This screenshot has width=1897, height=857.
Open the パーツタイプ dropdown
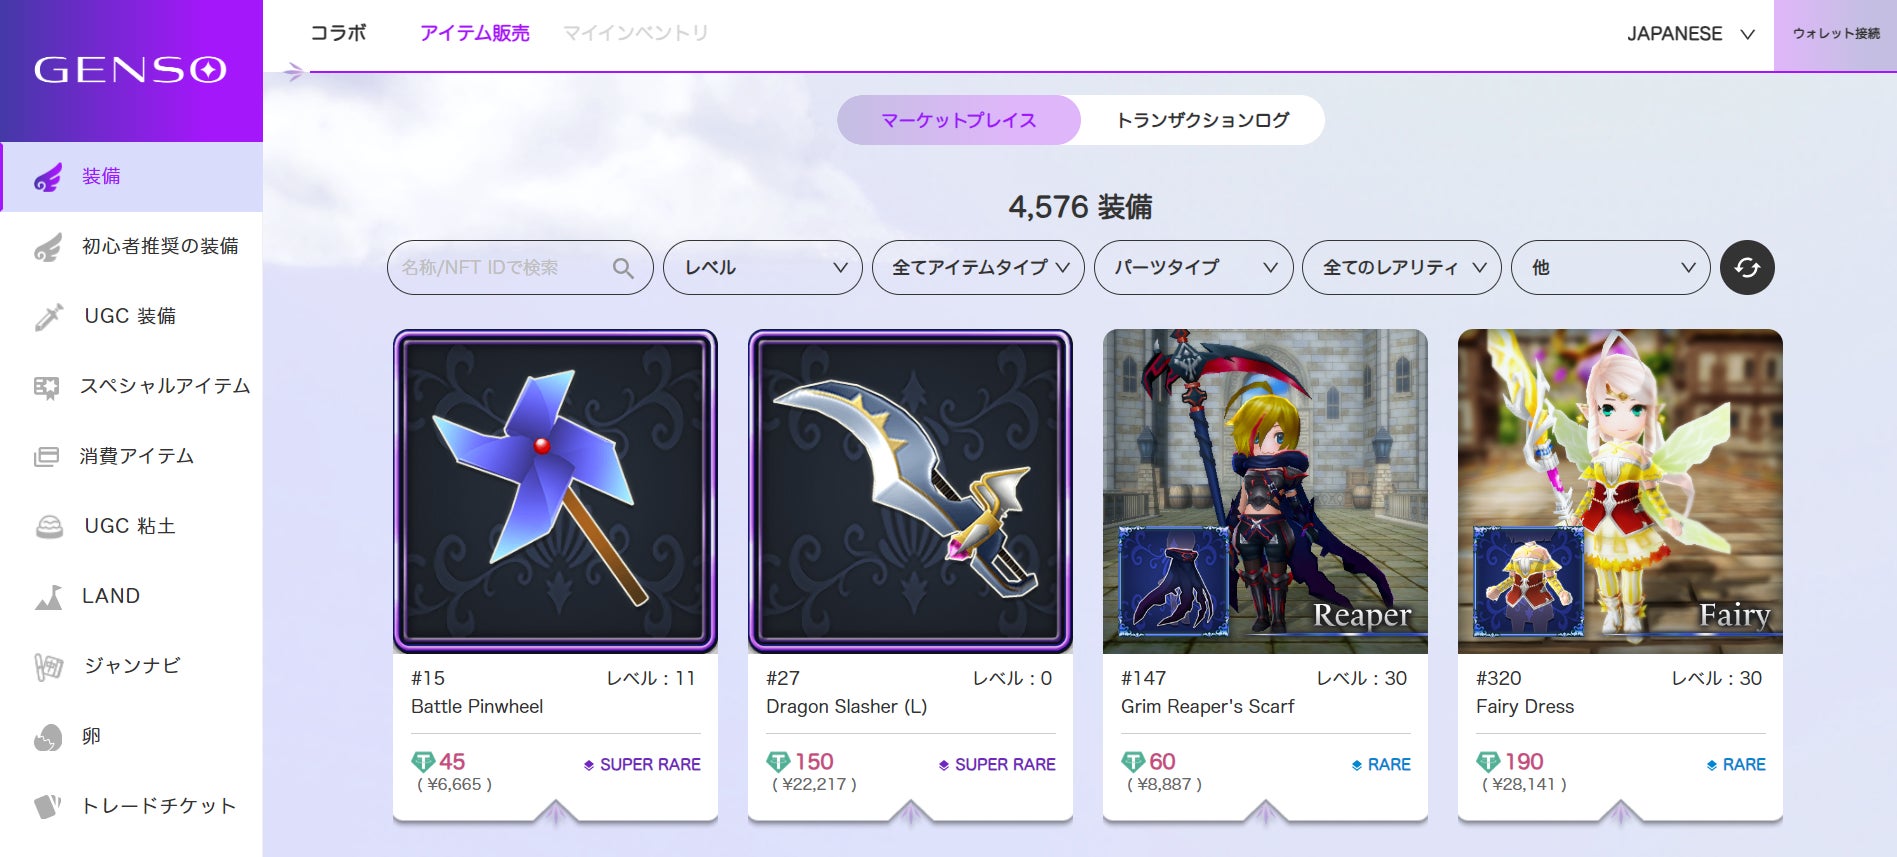click(1194, 267)
